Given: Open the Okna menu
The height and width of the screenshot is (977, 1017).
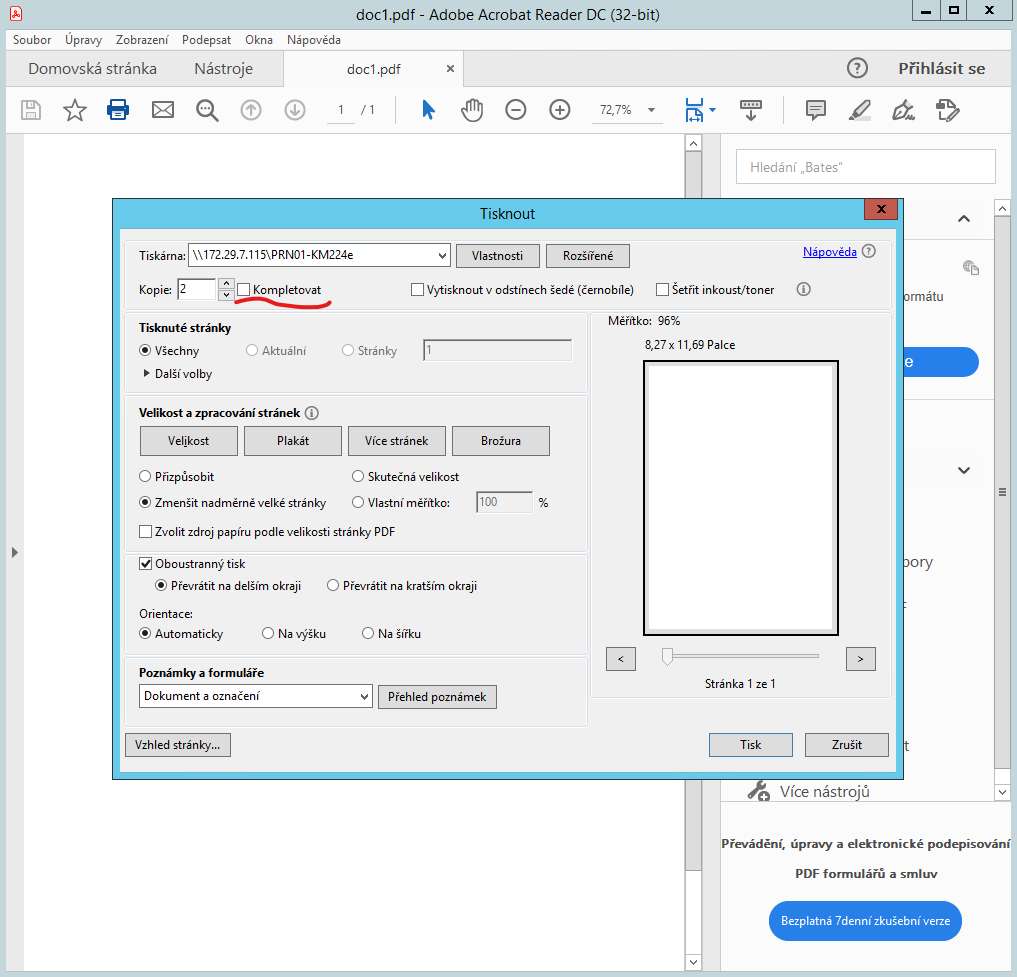Looking at the screenshot, I should point(259,40).
